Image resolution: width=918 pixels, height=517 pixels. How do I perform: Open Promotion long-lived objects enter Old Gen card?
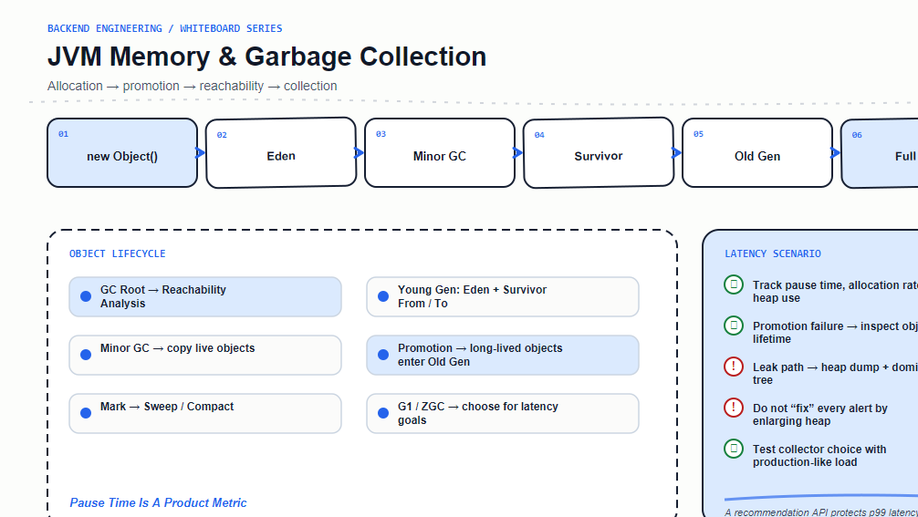click(x=503, y=355)
